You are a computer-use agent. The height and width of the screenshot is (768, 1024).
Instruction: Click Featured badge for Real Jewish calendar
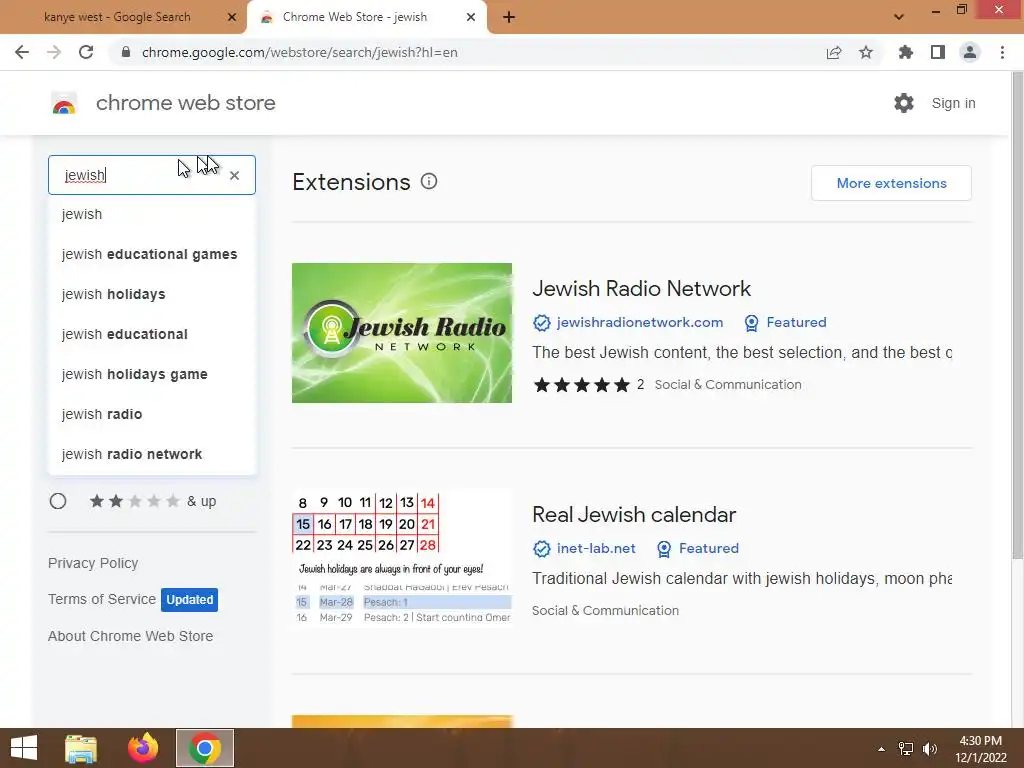click(x=698, y=548)
